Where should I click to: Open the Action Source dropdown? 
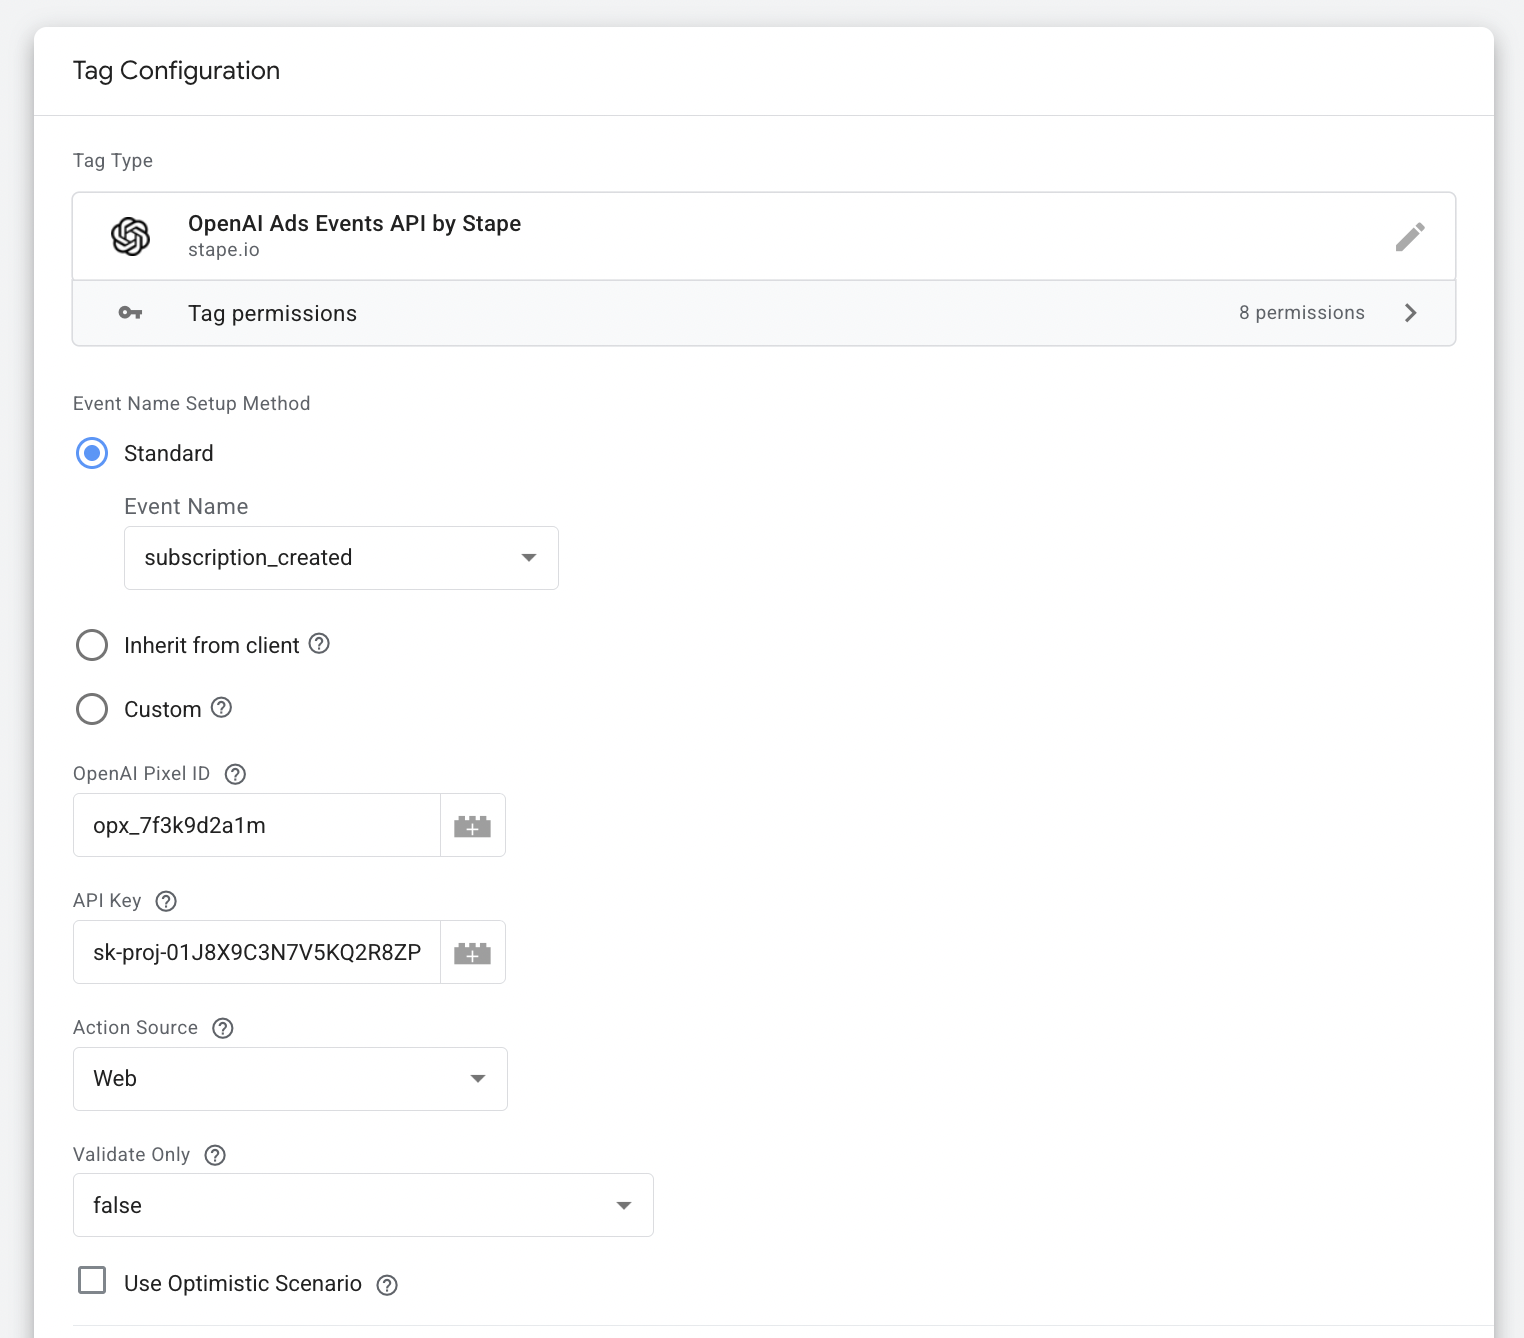tap(290, 1079)
